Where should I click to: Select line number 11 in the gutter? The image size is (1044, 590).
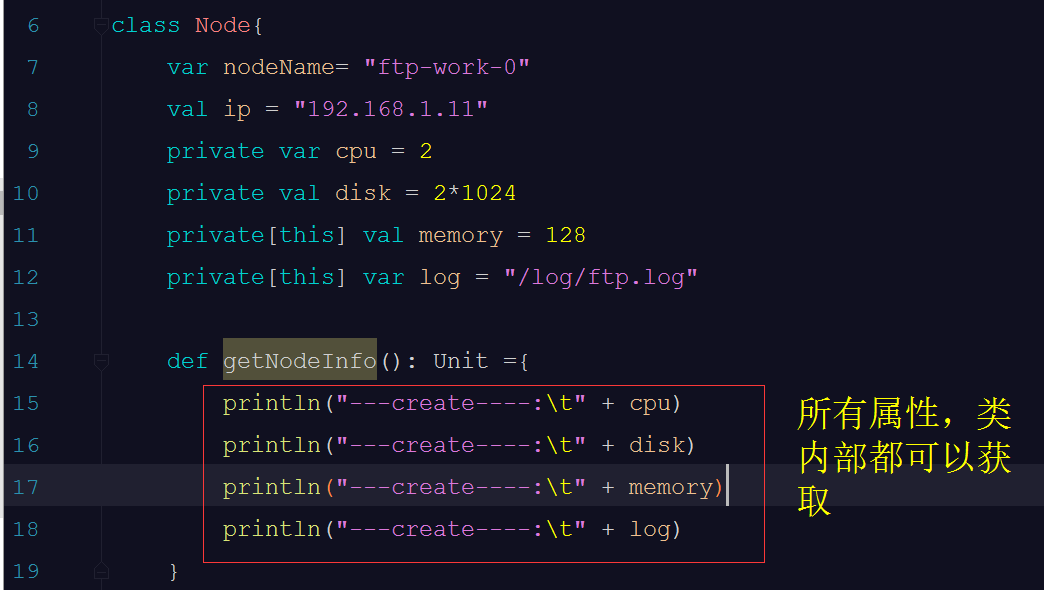click(26, 236)
